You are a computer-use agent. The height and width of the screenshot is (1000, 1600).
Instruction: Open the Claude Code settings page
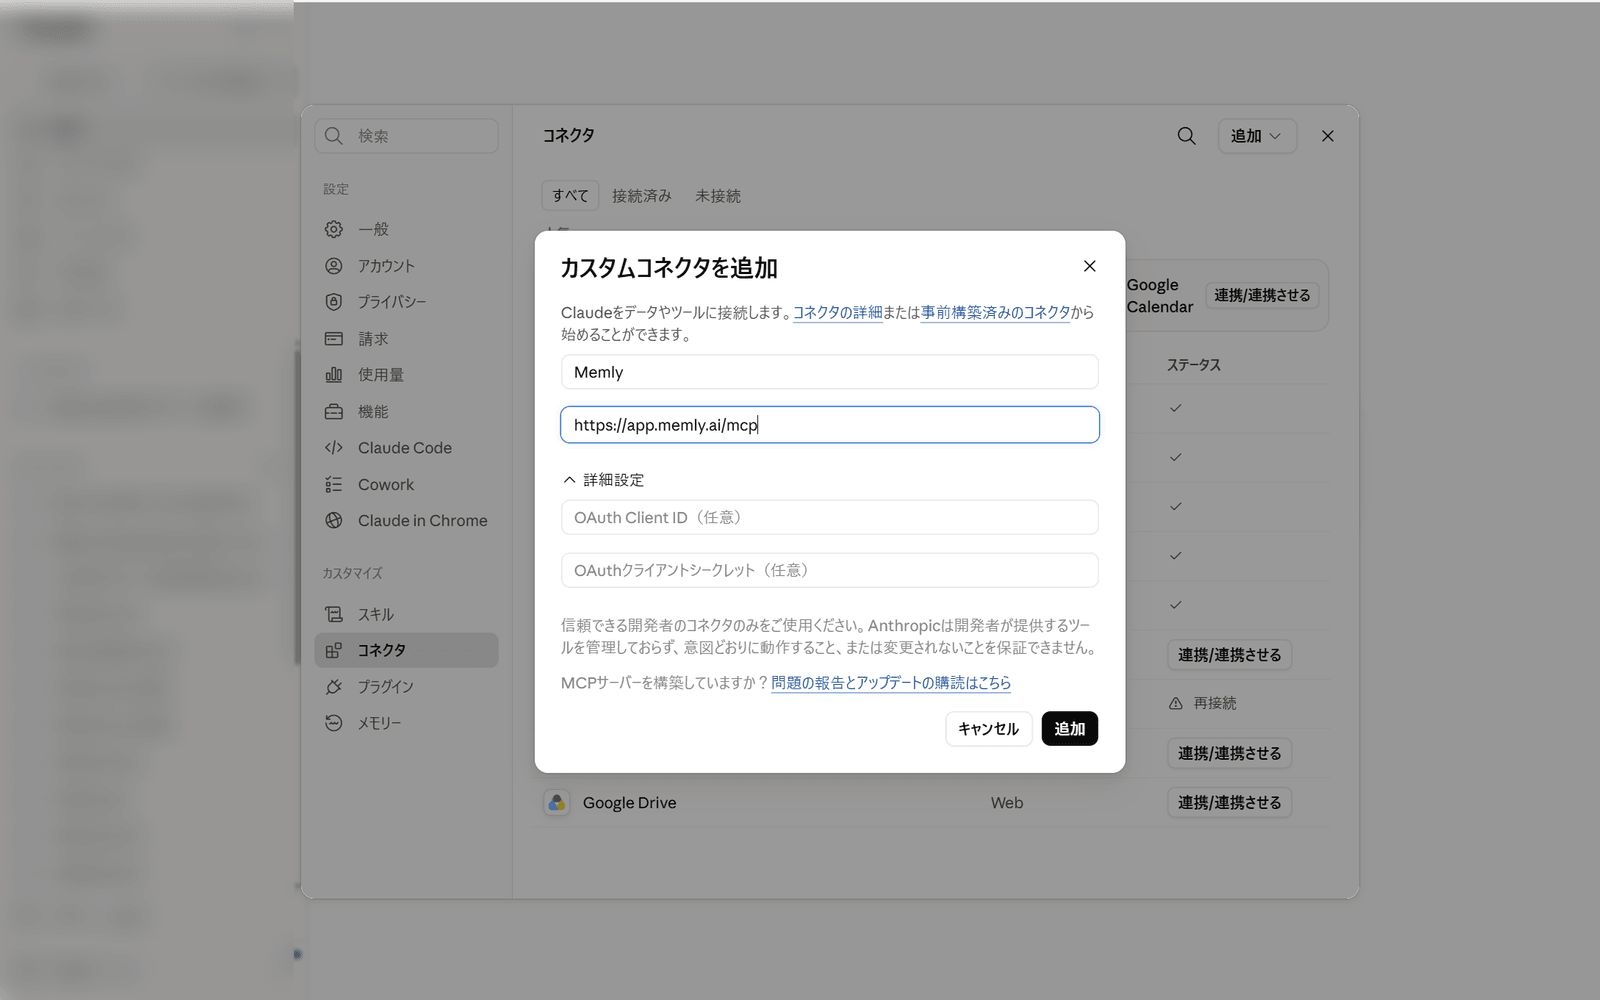406,448
